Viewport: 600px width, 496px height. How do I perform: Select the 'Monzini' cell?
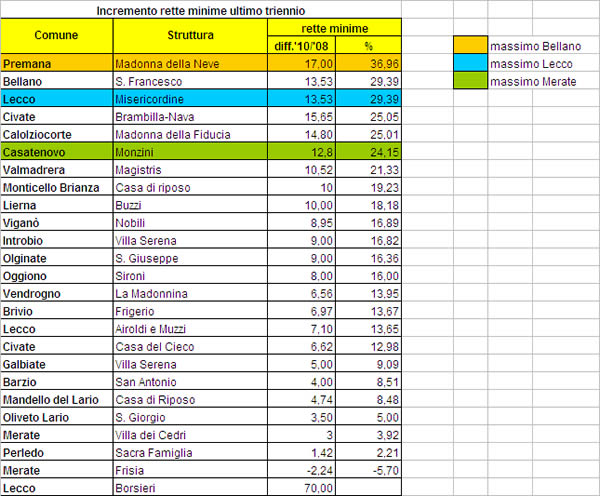(190, 151)
